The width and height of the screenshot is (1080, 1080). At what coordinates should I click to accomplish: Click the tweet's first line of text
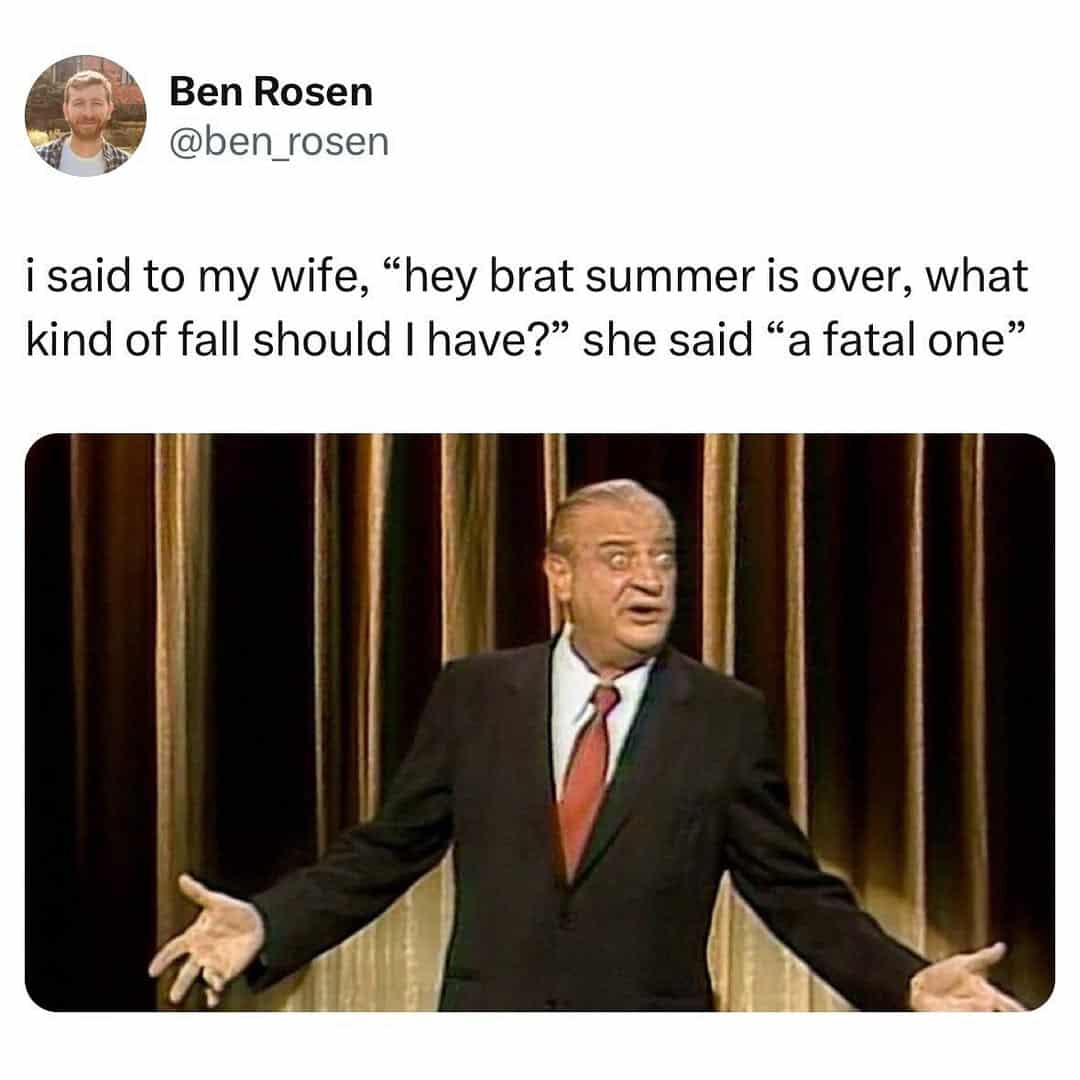(527, 276)
